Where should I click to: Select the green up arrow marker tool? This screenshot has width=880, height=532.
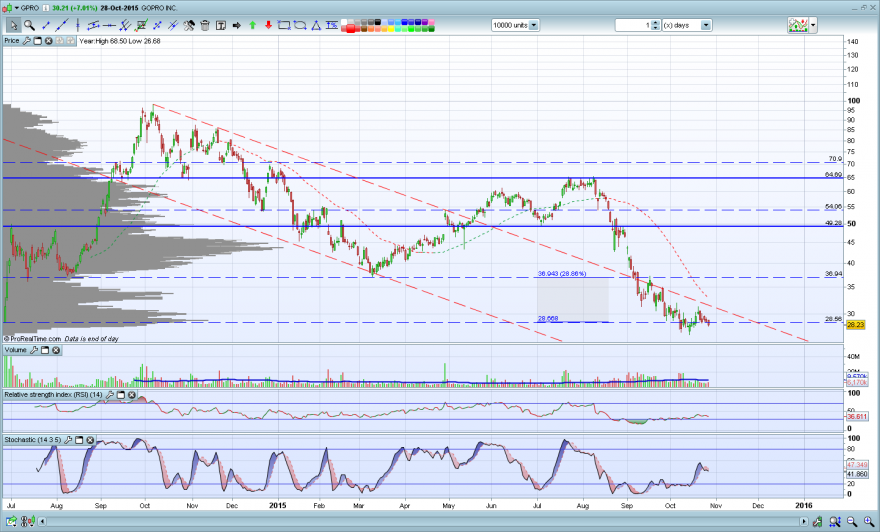point(253,25)
